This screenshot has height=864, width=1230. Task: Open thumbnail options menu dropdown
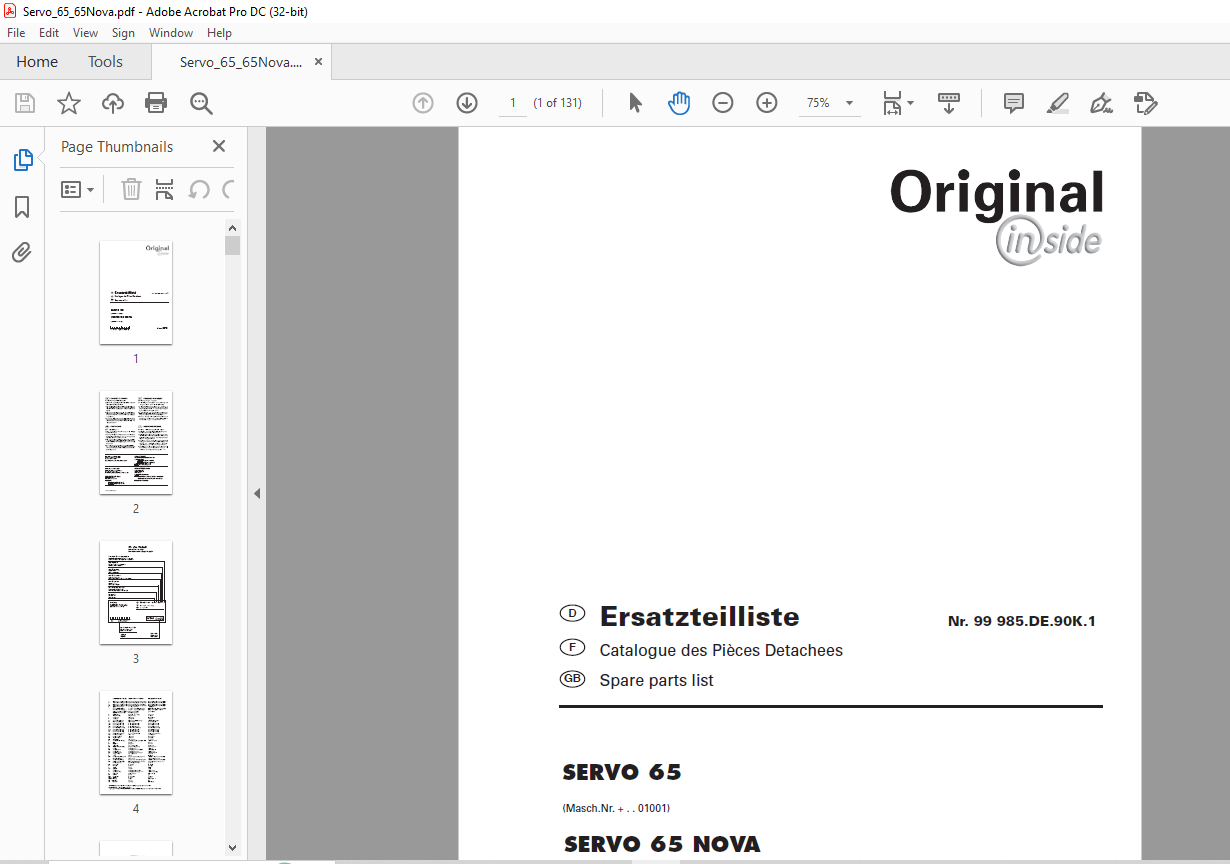click(x=77, y=189)
